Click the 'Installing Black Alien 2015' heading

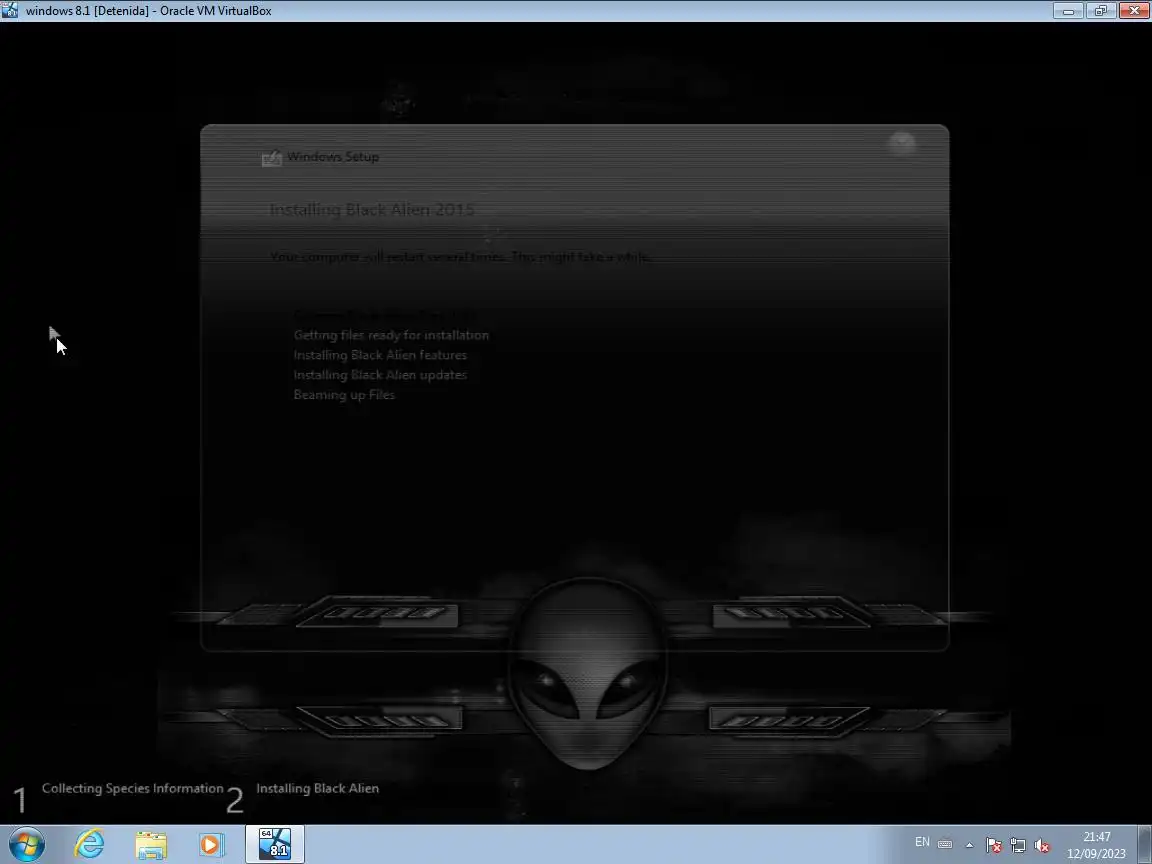click(x=372, y=209)
